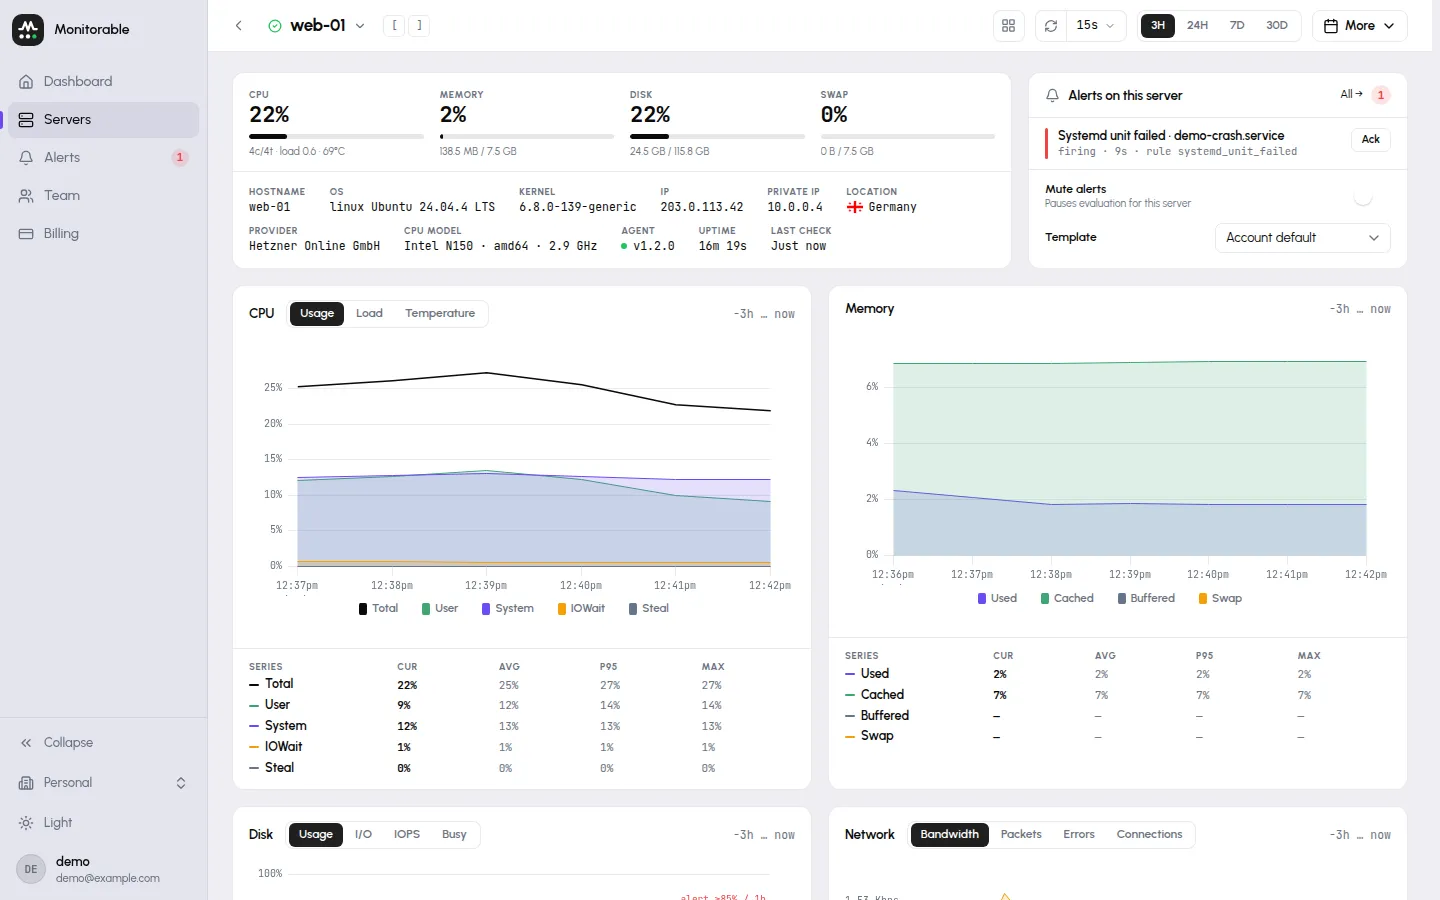Expand the Personal workspace switcher
Screen dimensions: 1440x900
[104, 782]
